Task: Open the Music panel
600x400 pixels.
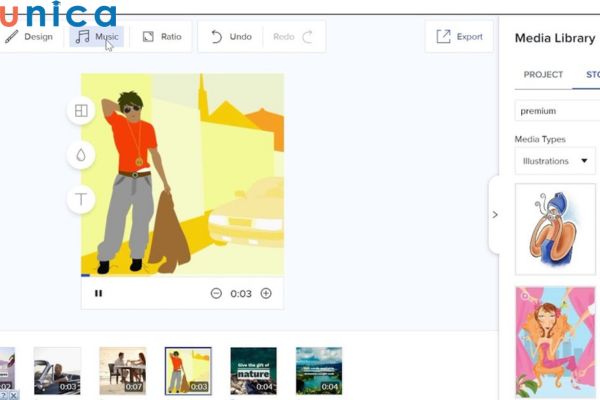Action: [96, 37]
